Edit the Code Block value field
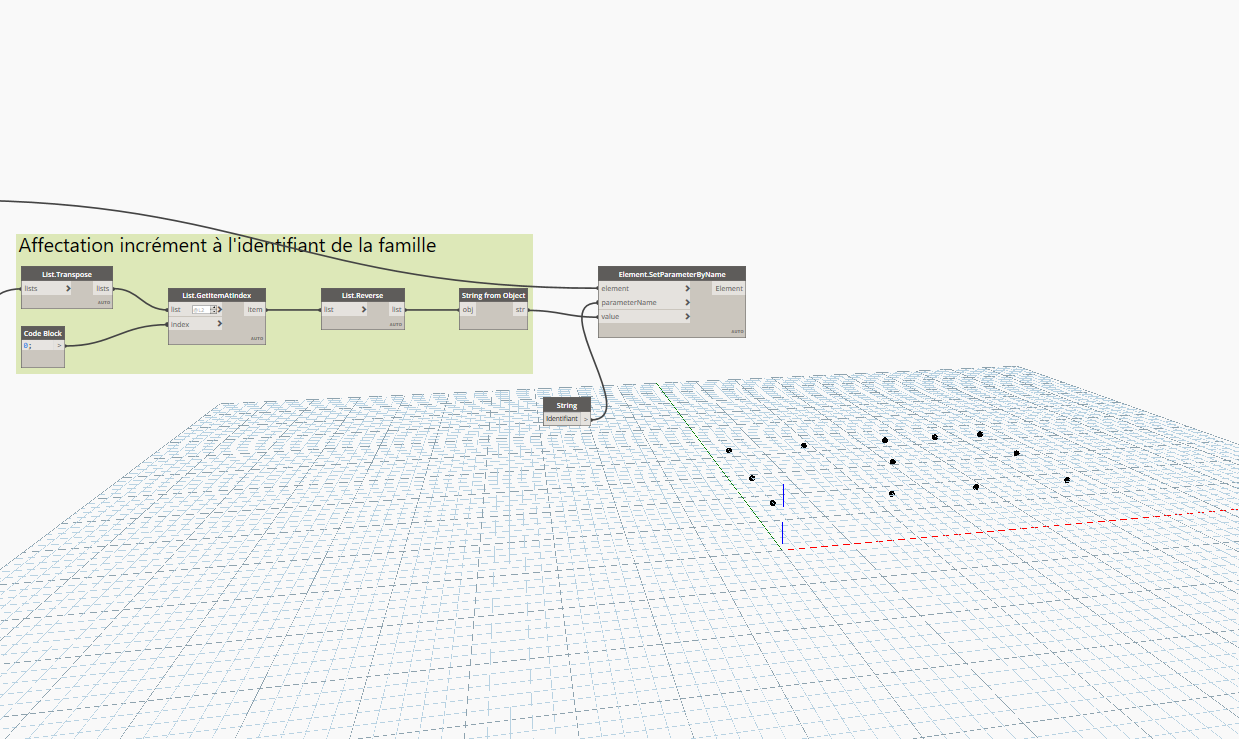The image size is (1239, 739). [37, 346]
